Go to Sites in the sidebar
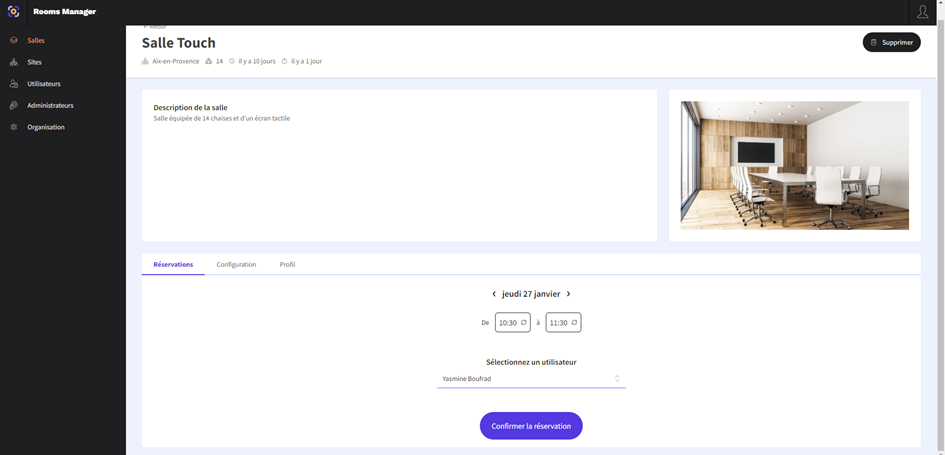The height and width of the screenshot is (455, 945). 34,62
